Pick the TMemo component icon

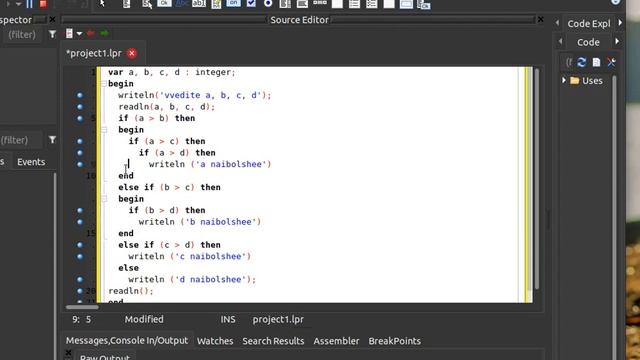coord(216,4)
